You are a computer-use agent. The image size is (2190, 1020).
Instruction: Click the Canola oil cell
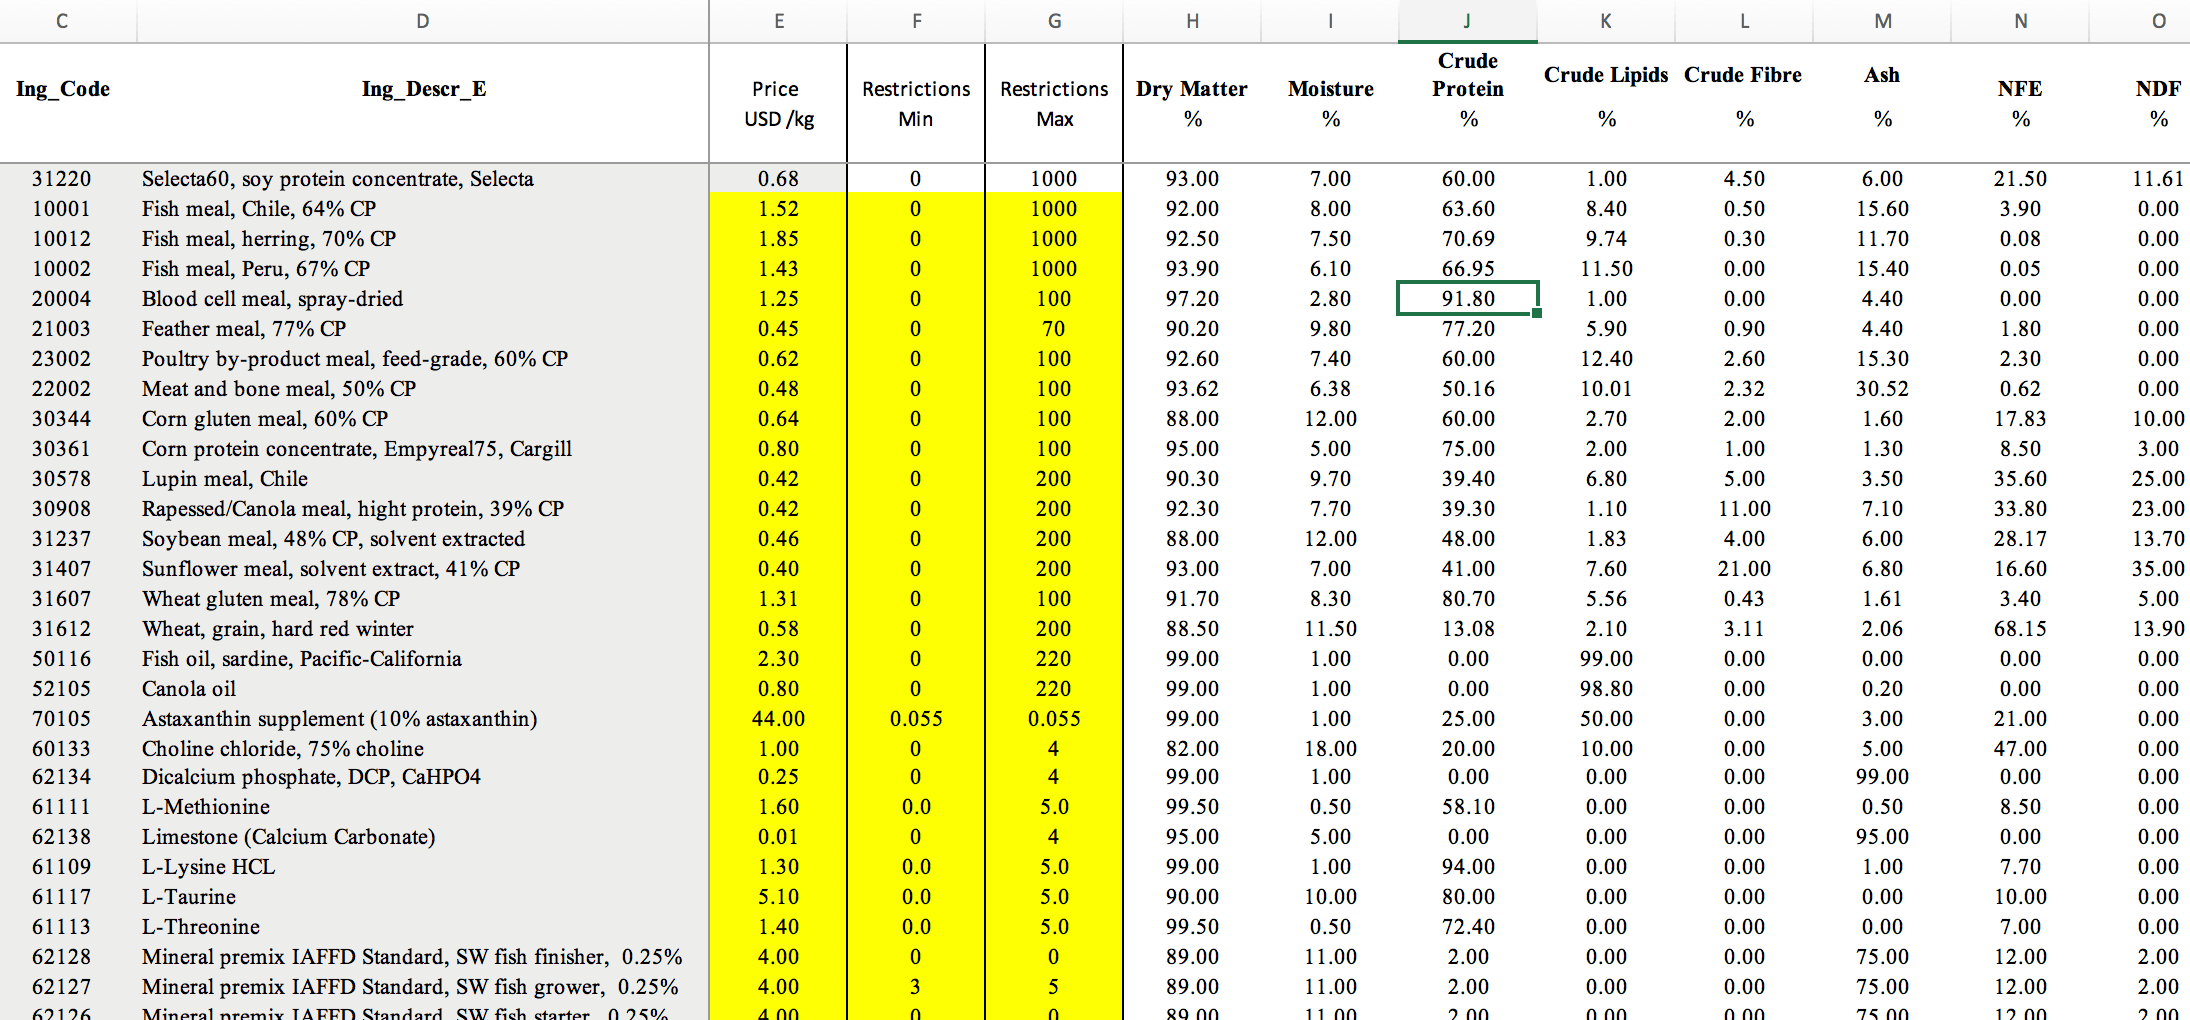[x=189, y=688]
